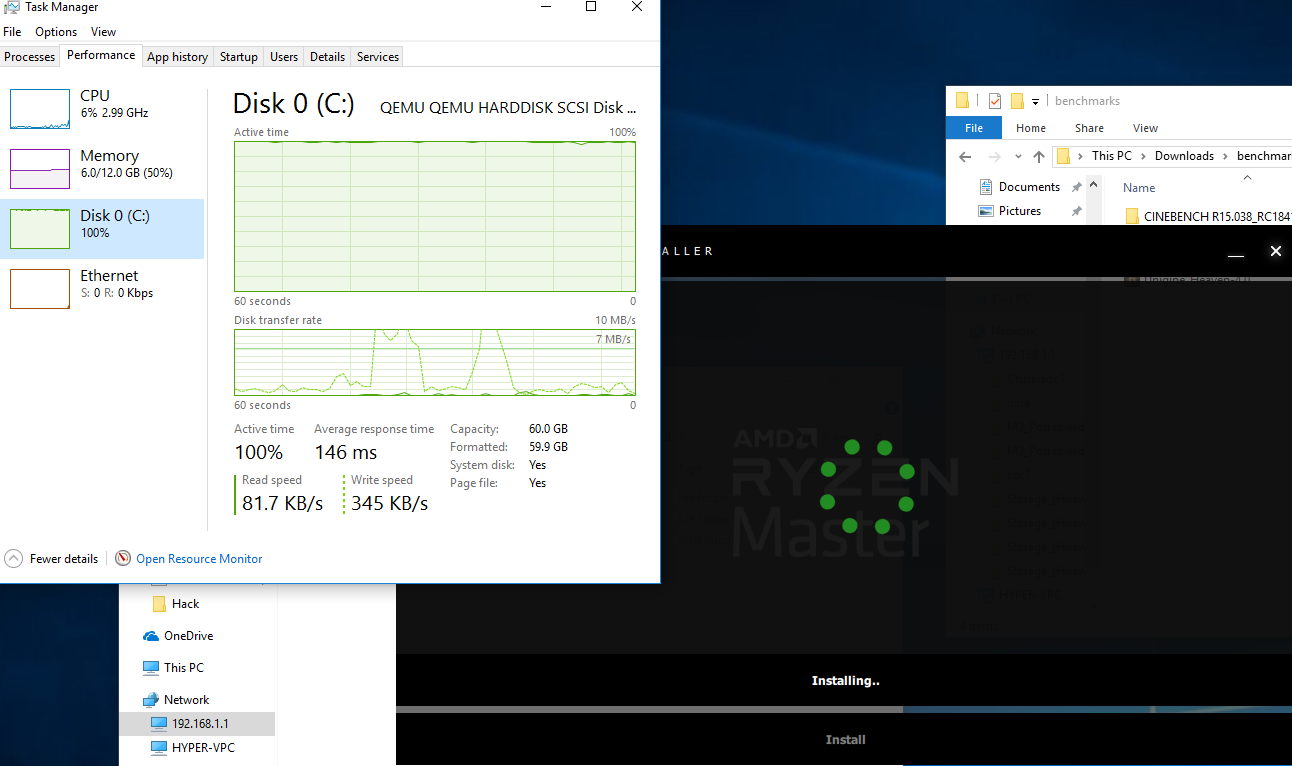Click the Performance tab
Image resolution: width=1292 pixels, height=766 pixels.
[101, 55]
